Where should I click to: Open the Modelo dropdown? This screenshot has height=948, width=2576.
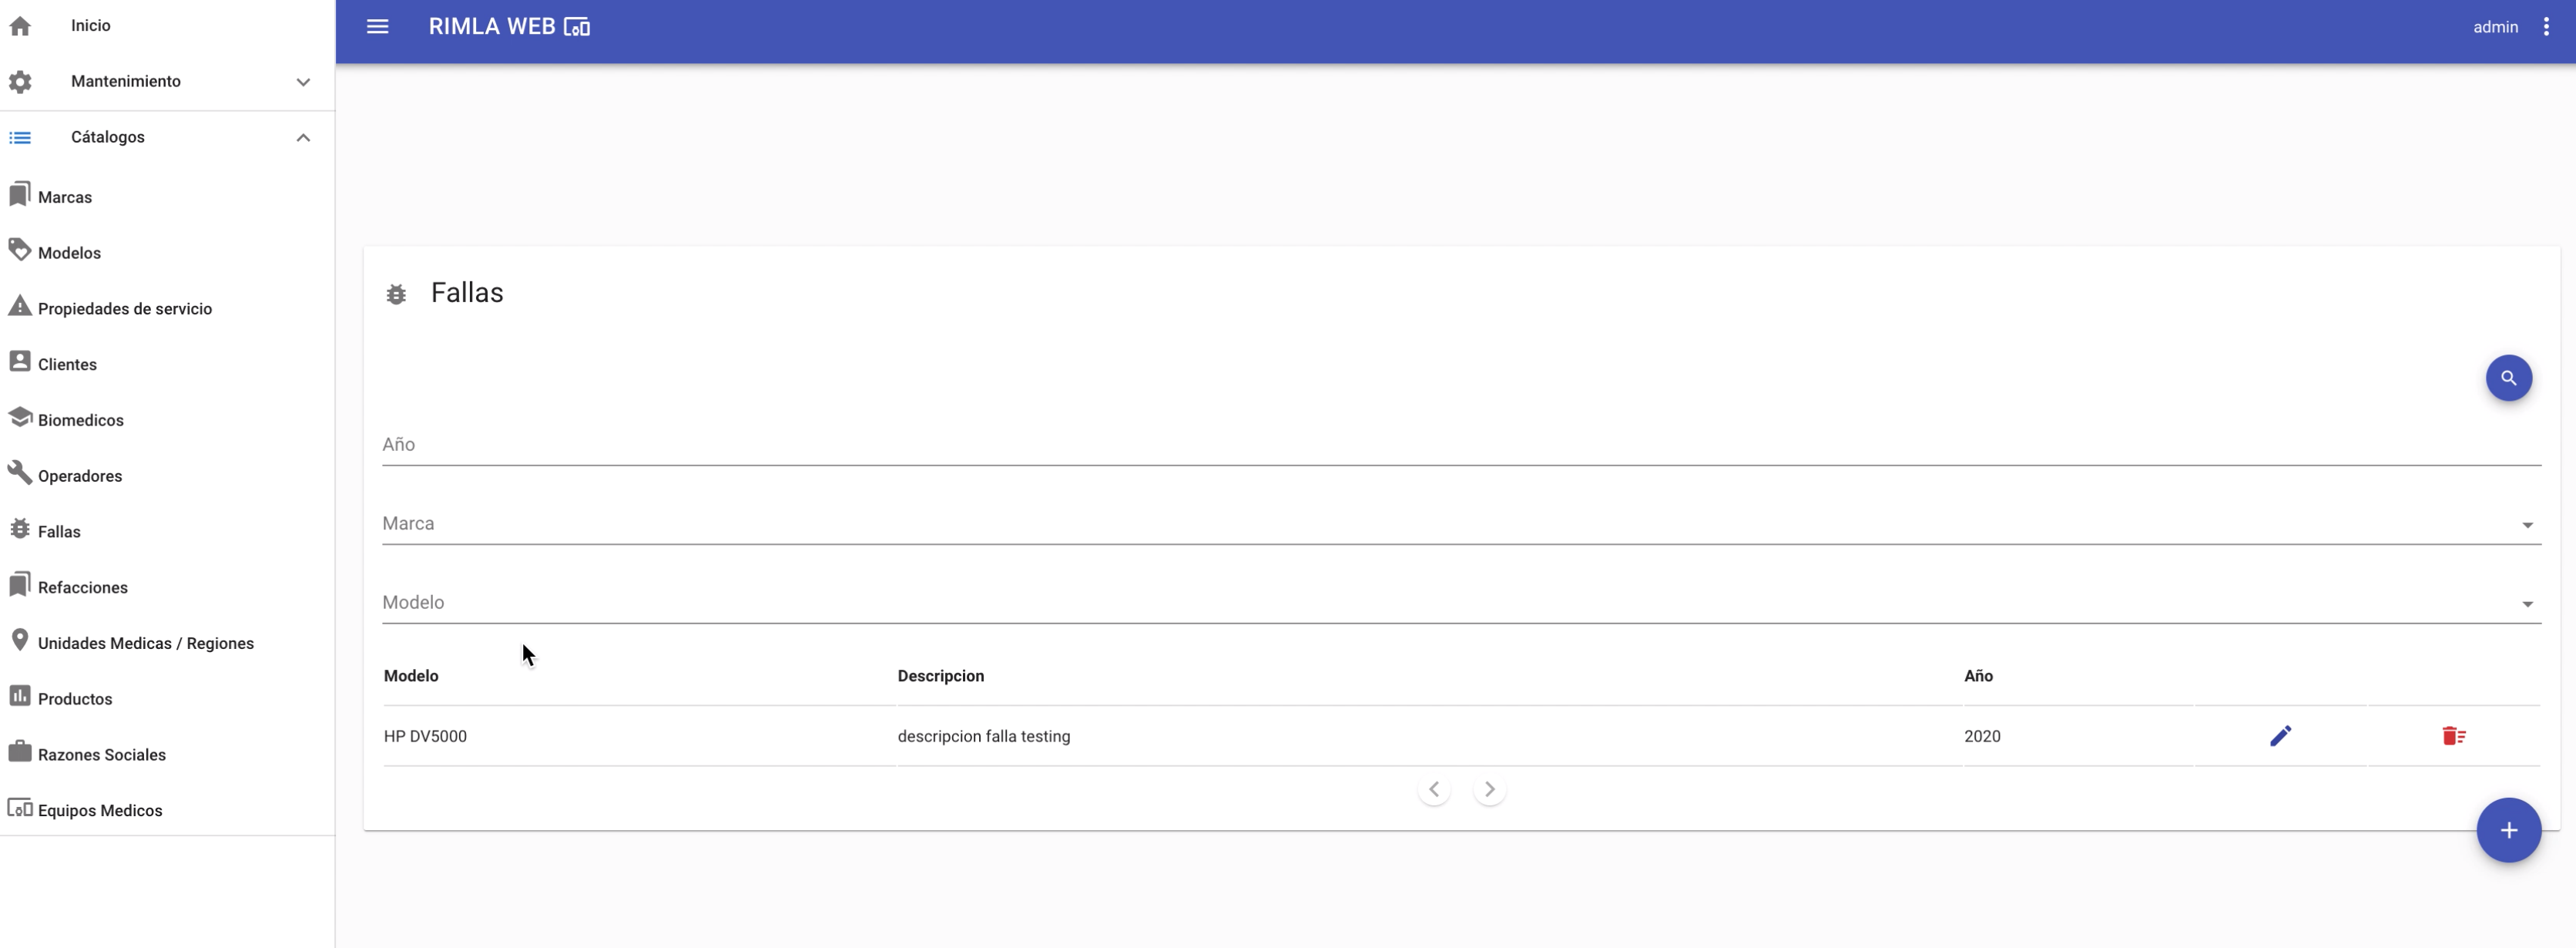(1460, 603)
